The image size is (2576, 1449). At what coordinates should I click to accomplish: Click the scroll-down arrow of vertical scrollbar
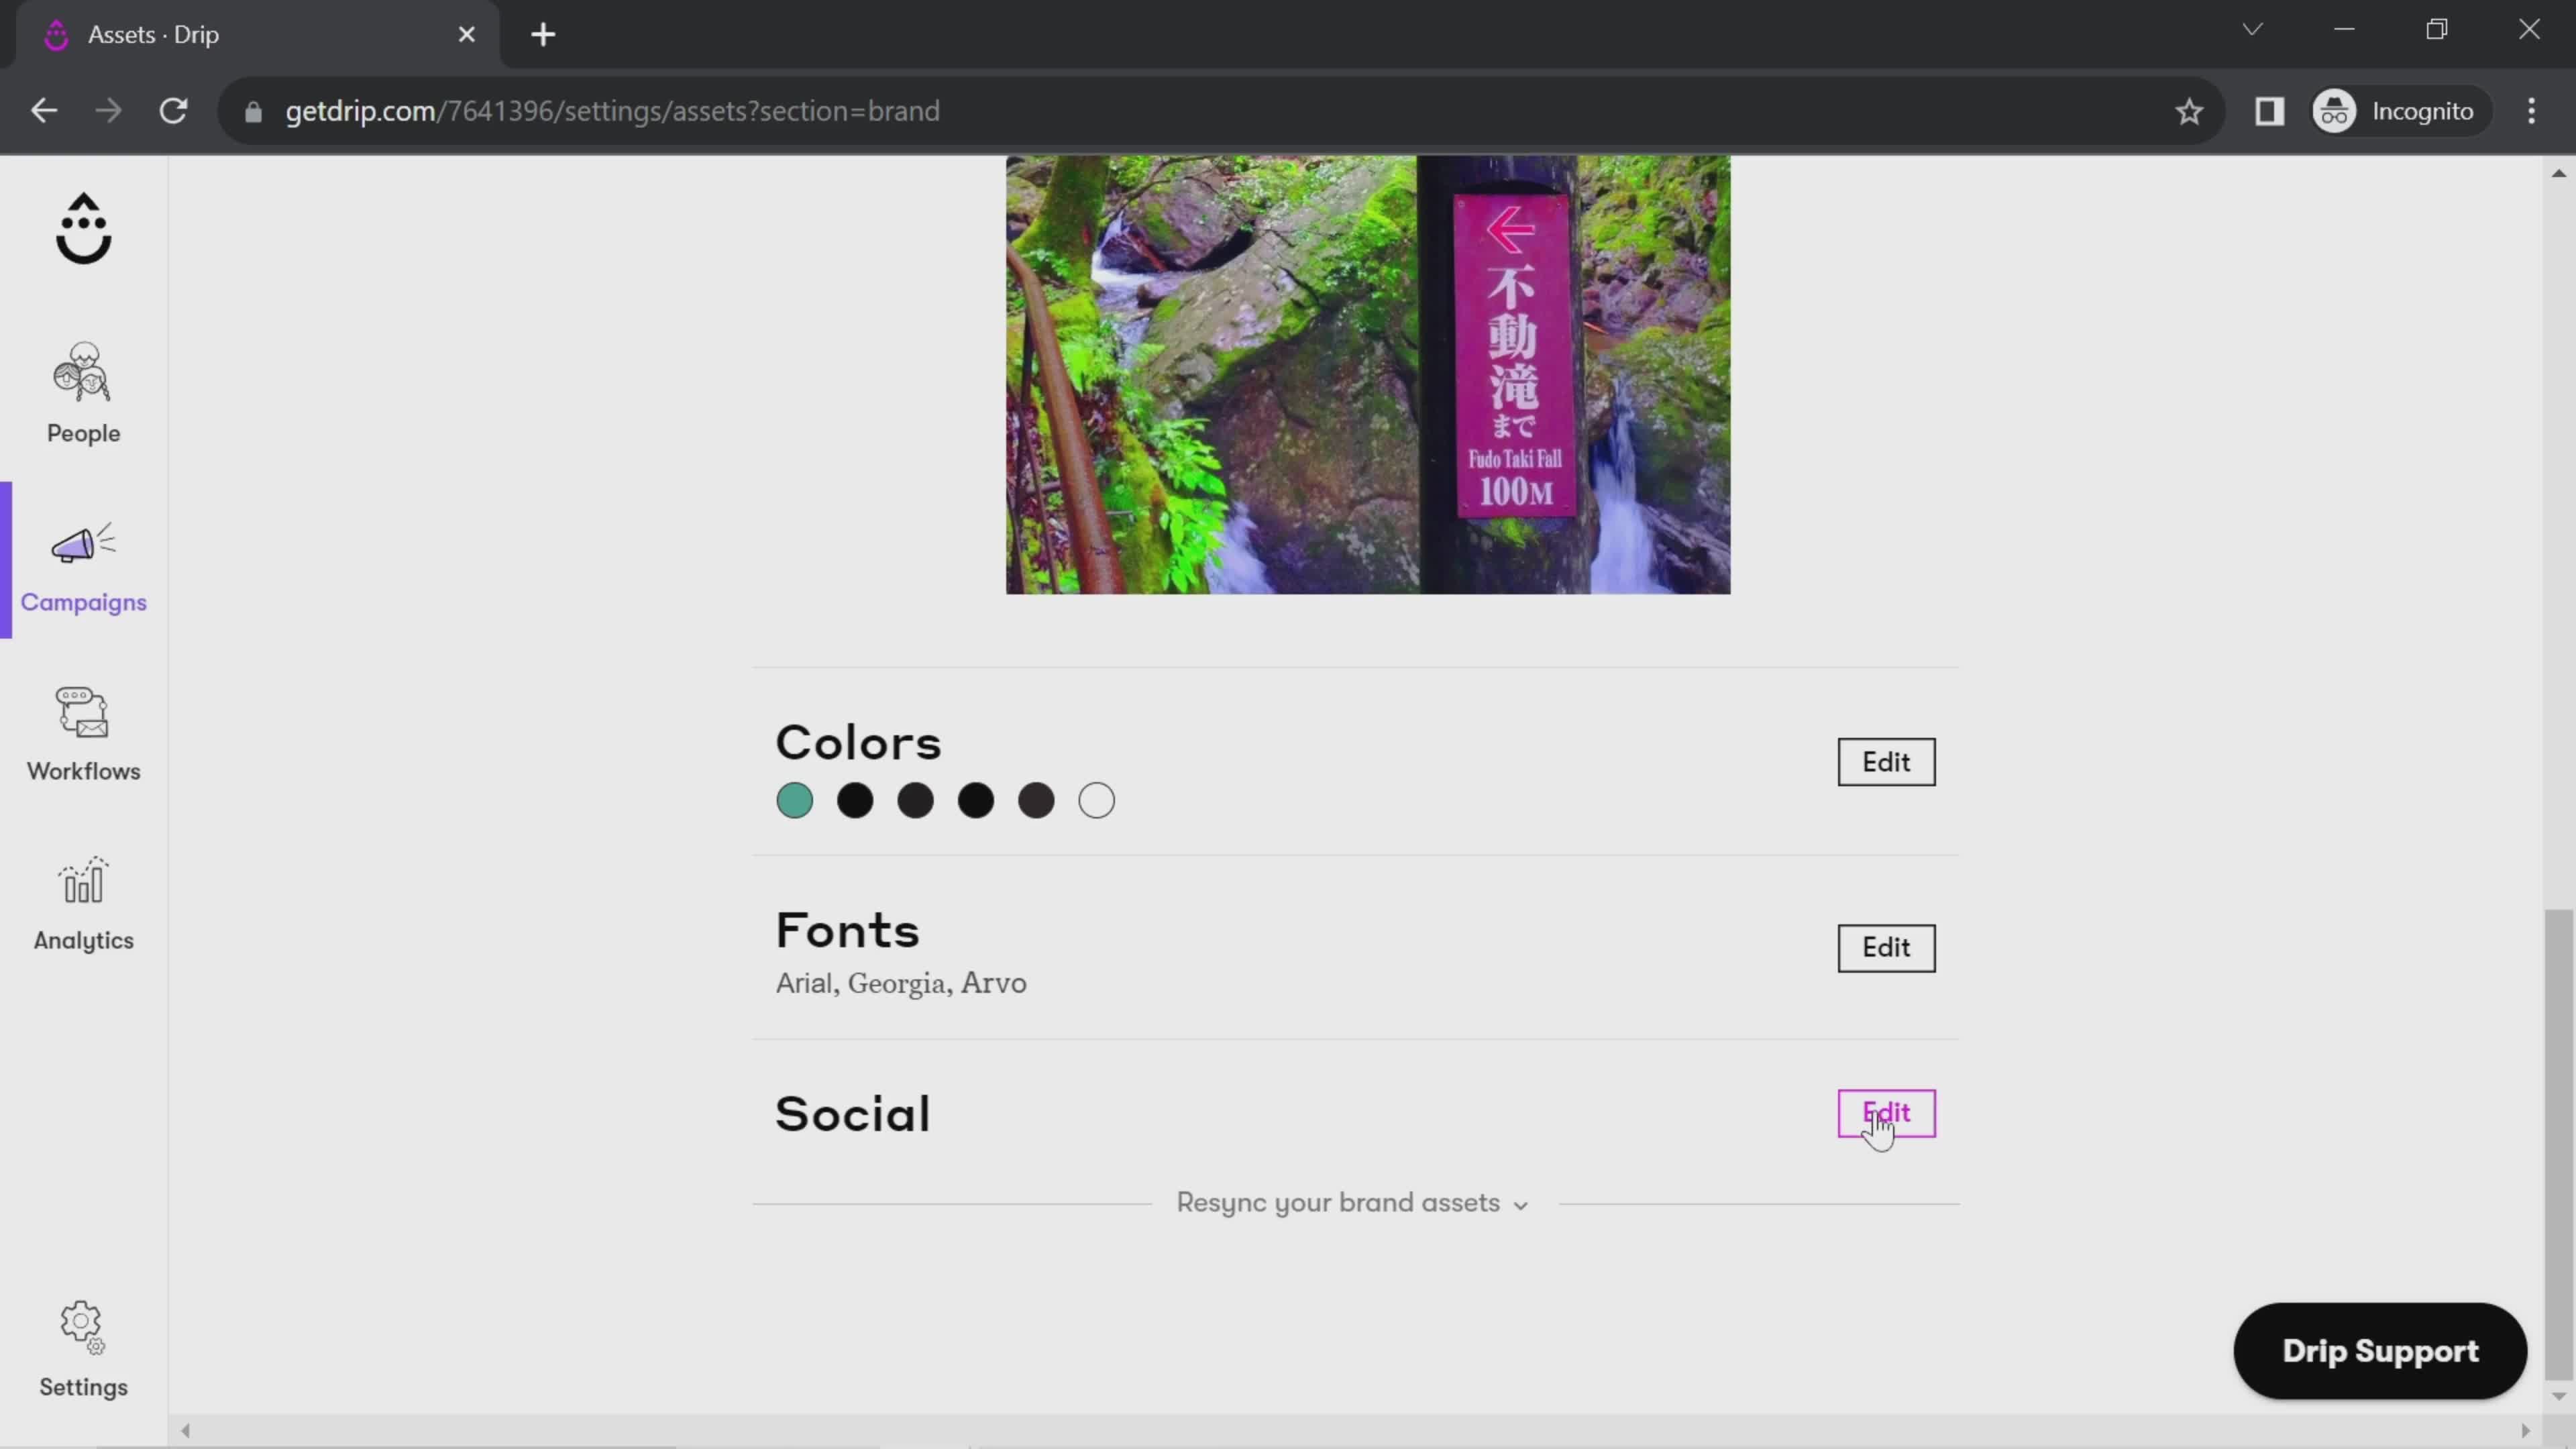click(2558, 1395)
